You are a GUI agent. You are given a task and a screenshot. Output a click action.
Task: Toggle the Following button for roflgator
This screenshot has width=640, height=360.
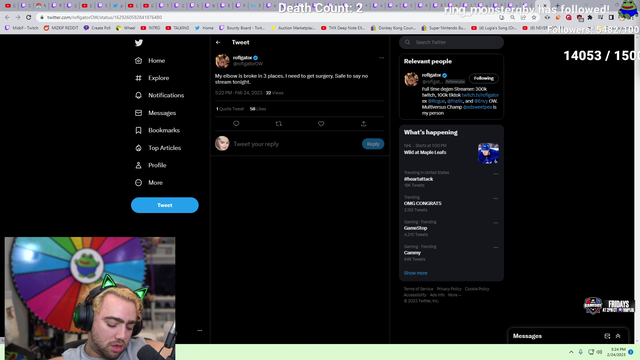(484, 78)
